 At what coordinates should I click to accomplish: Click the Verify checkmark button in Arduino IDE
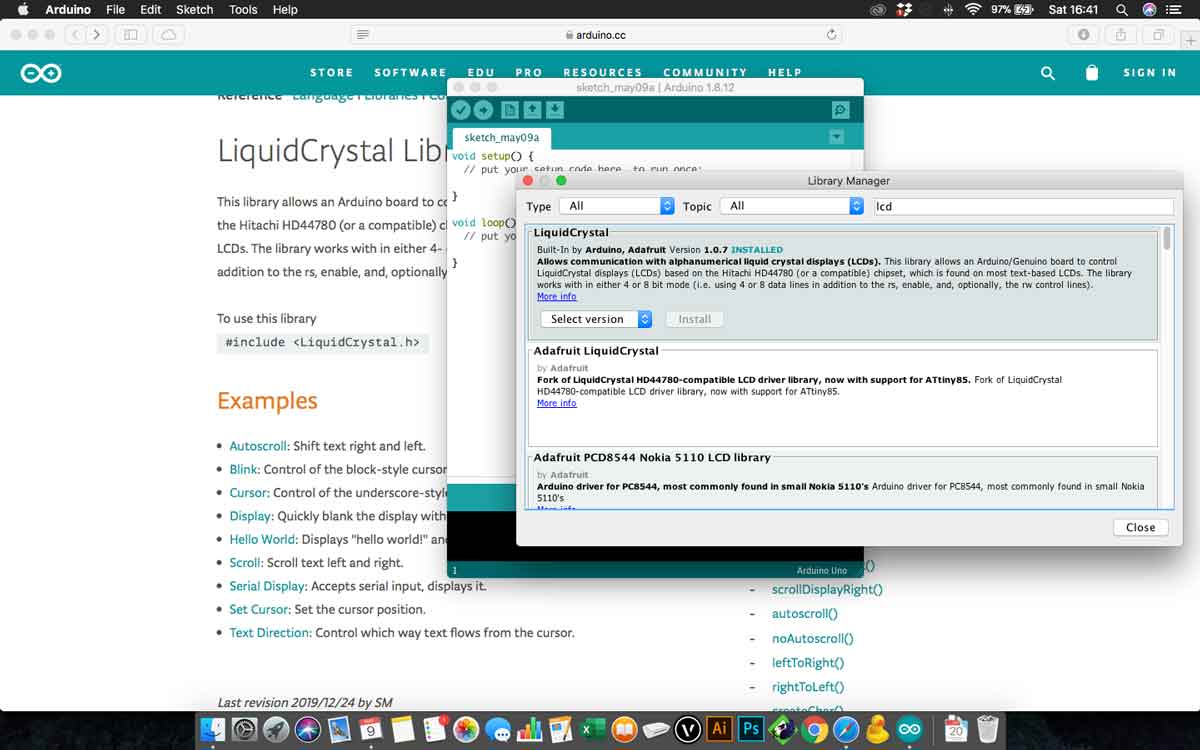click(x=460, y=110)
